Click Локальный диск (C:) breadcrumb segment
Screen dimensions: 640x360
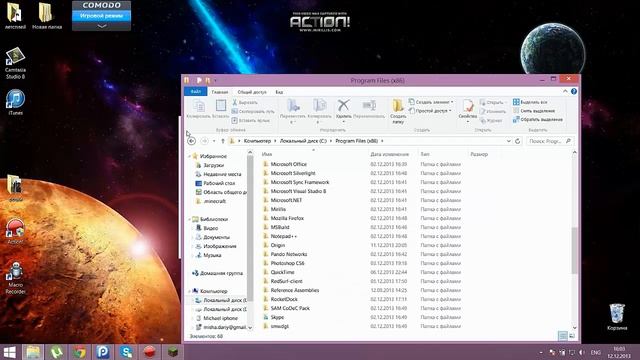303,141
